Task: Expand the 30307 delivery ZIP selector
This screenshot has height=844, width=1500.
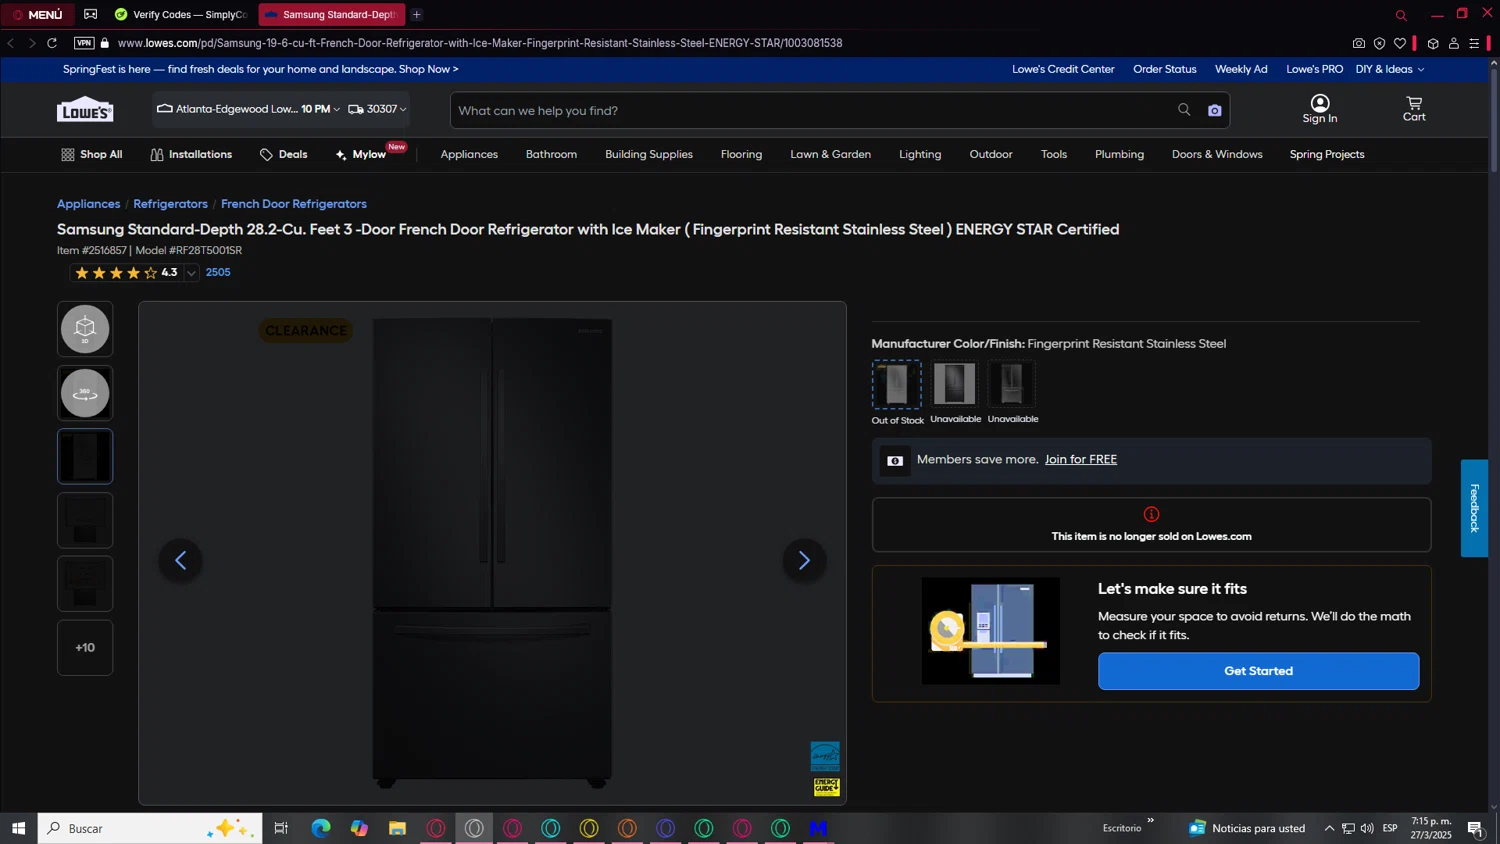Action: (377, 109)
